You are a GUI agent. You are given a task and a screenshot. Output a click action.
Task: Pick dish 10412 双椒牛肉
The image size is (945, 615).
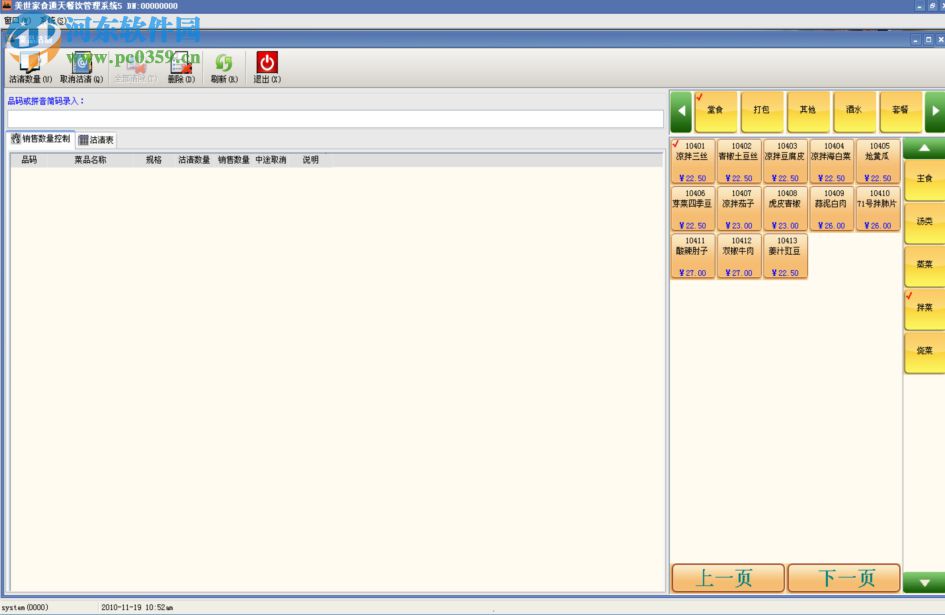pyautogui.click(x=739, y=256)
